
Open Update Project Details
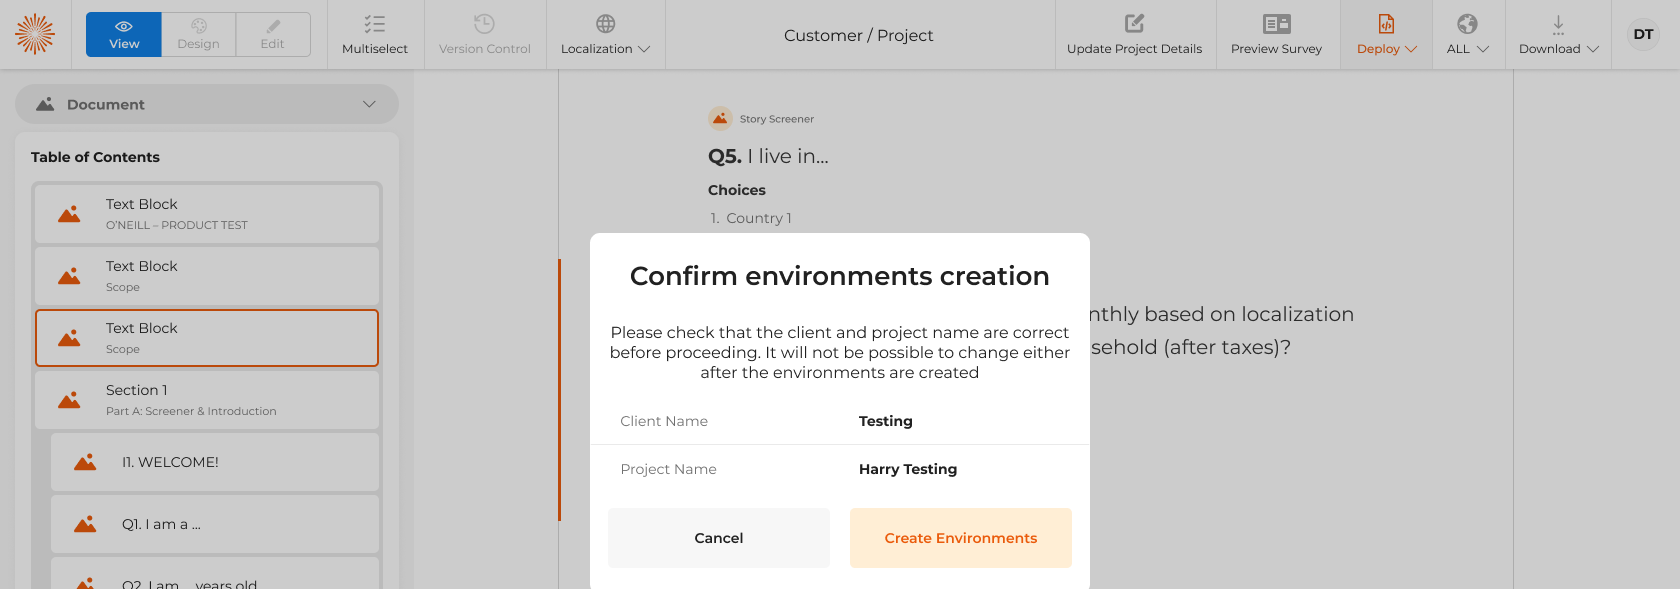(x=1134, y=34)
